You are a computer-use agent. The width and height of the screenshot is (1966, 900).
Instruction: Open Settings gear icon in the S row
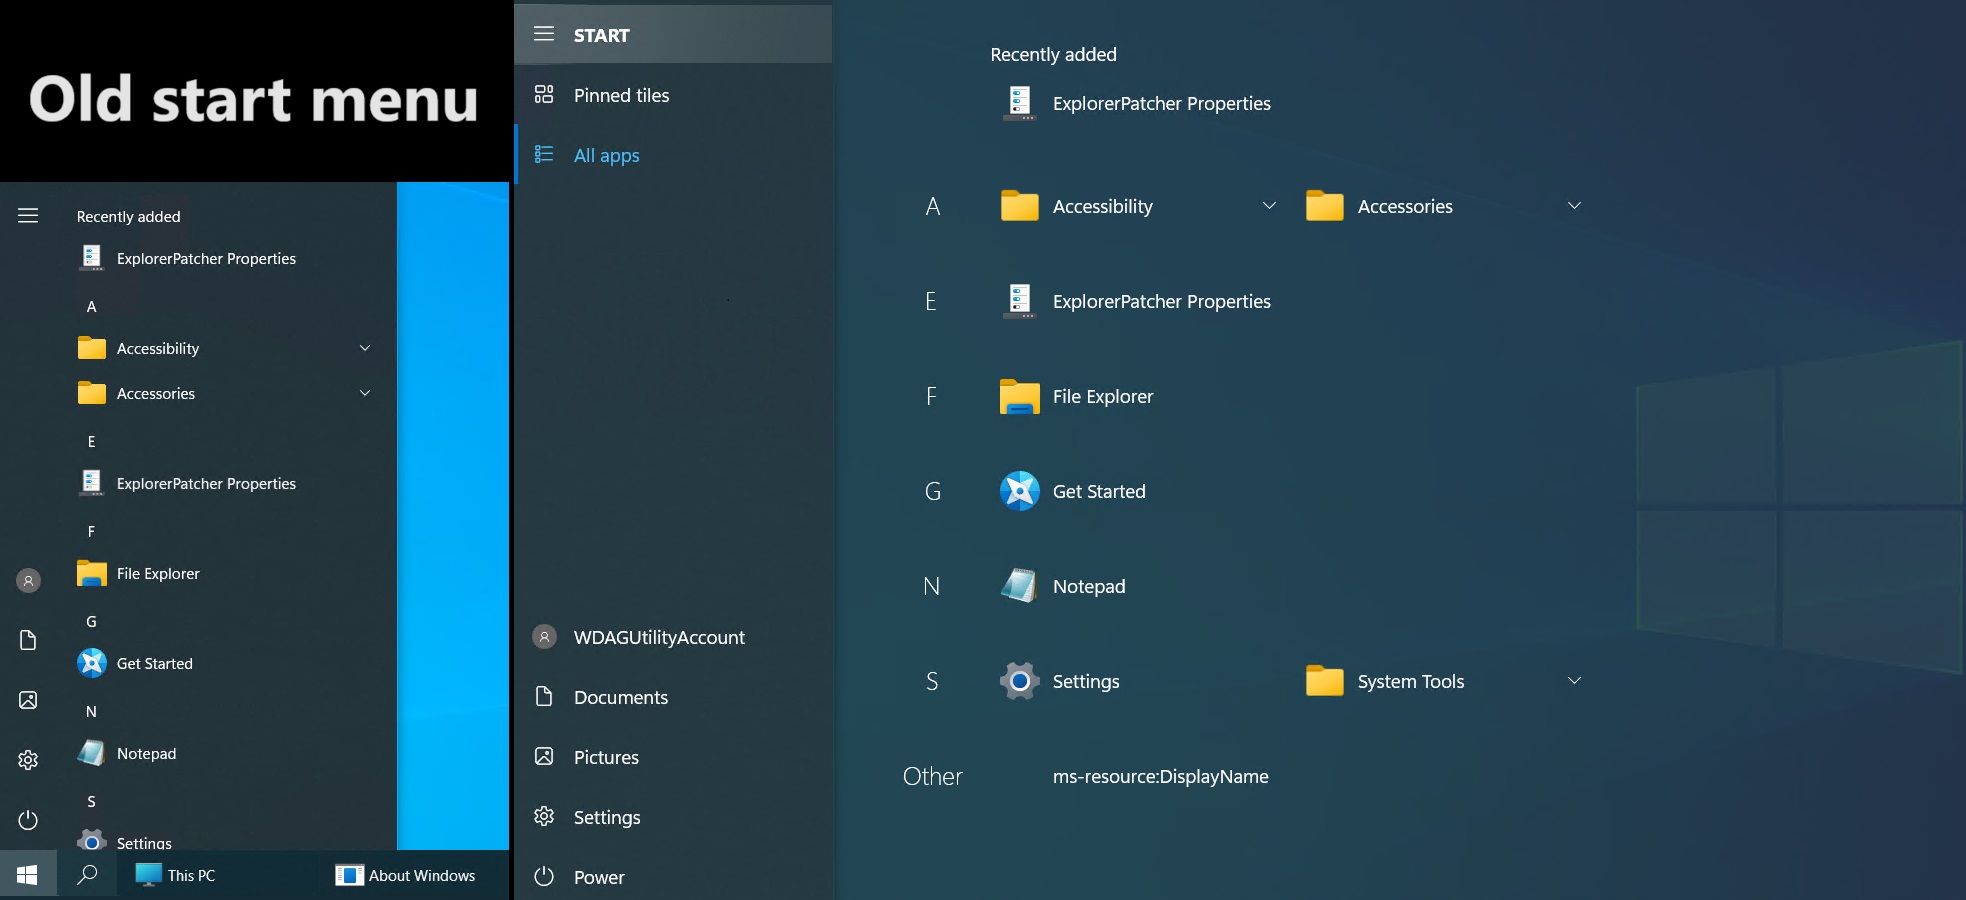[1020, 681]
